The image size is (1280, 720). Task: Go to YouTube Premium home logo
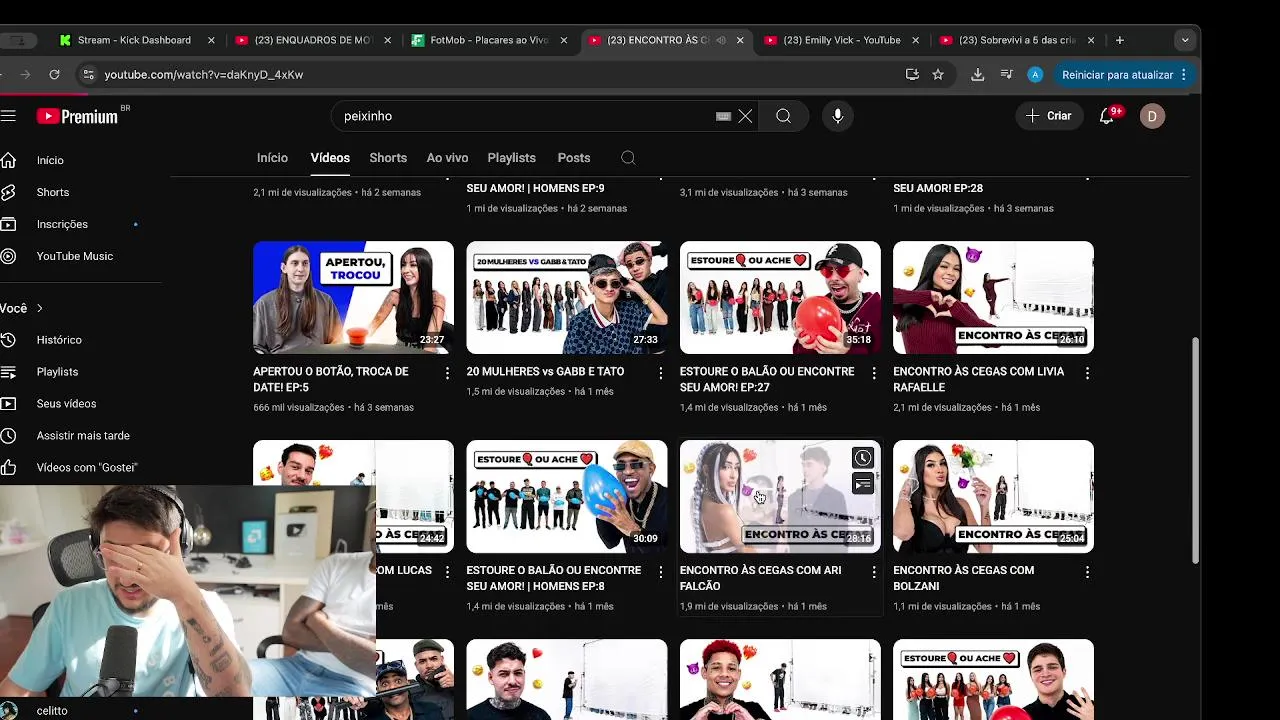78,116
